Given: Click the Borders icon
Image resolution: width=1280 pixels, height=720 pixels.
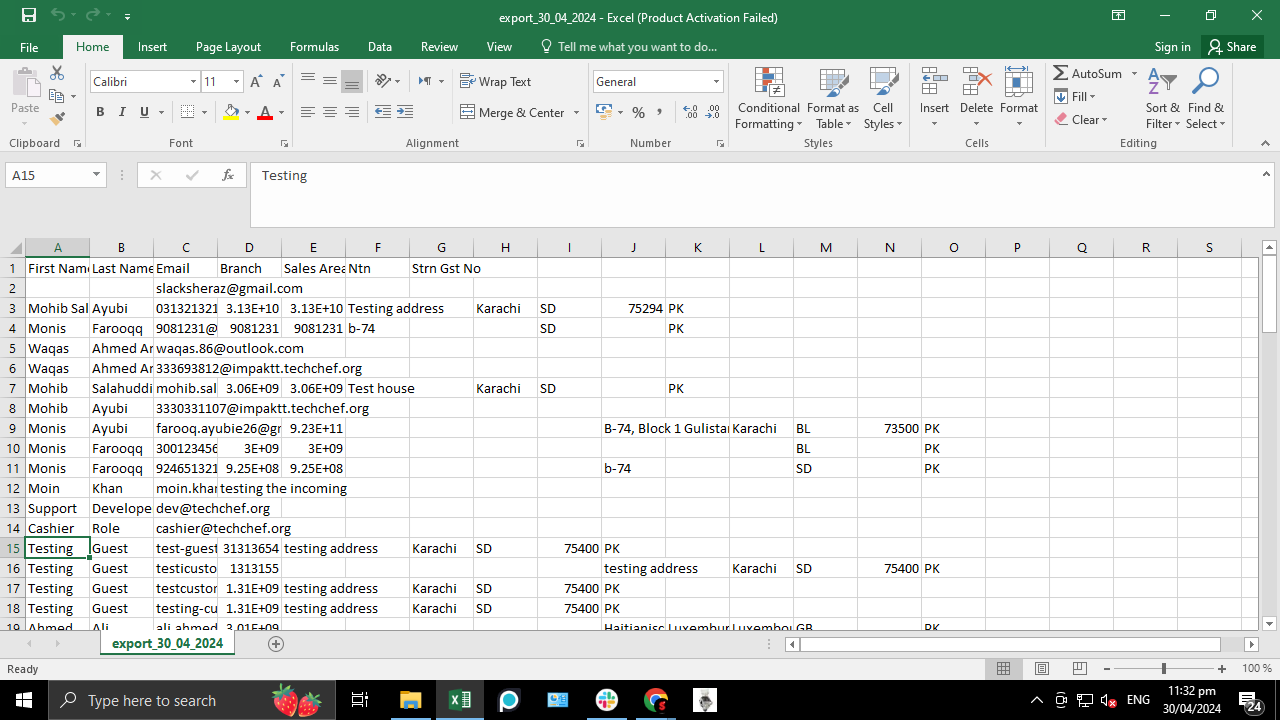Looking at the screenshot, I should 187,112.
